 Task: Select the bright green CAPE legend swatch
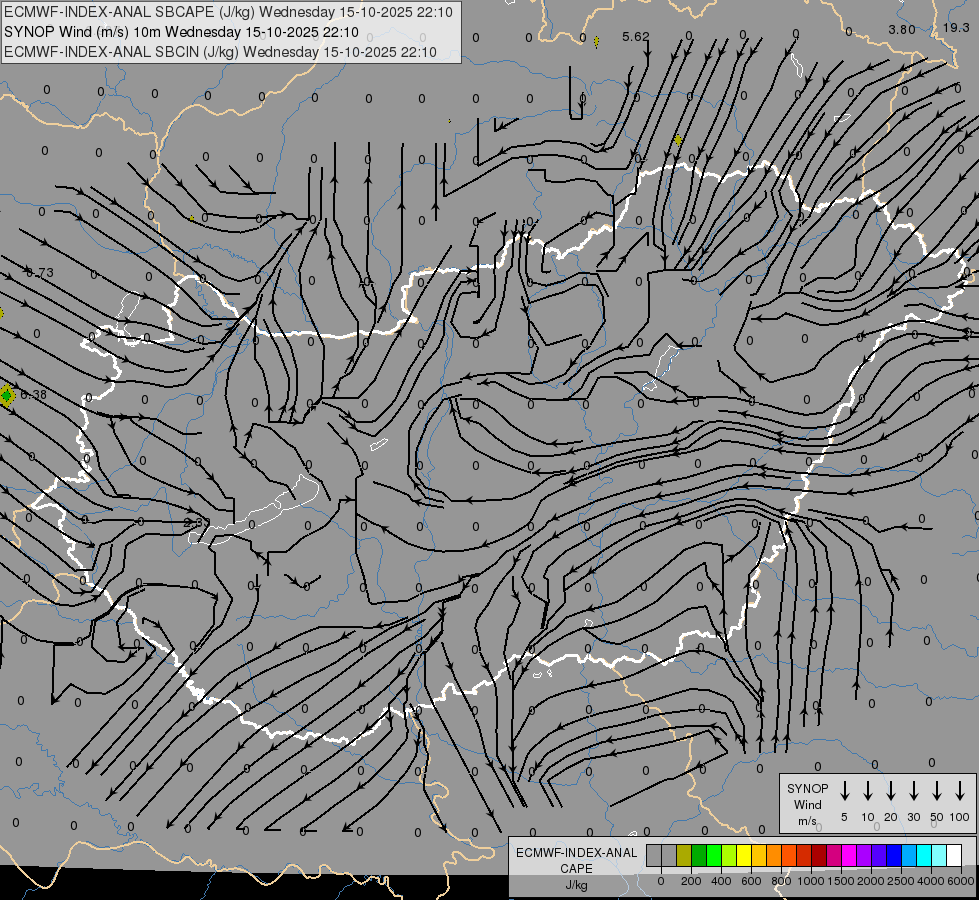[714, 855]
